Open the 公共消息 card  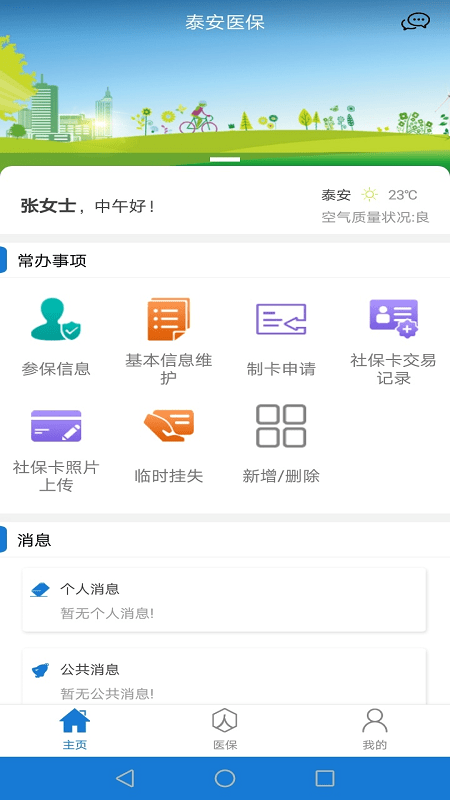[224, 677]
